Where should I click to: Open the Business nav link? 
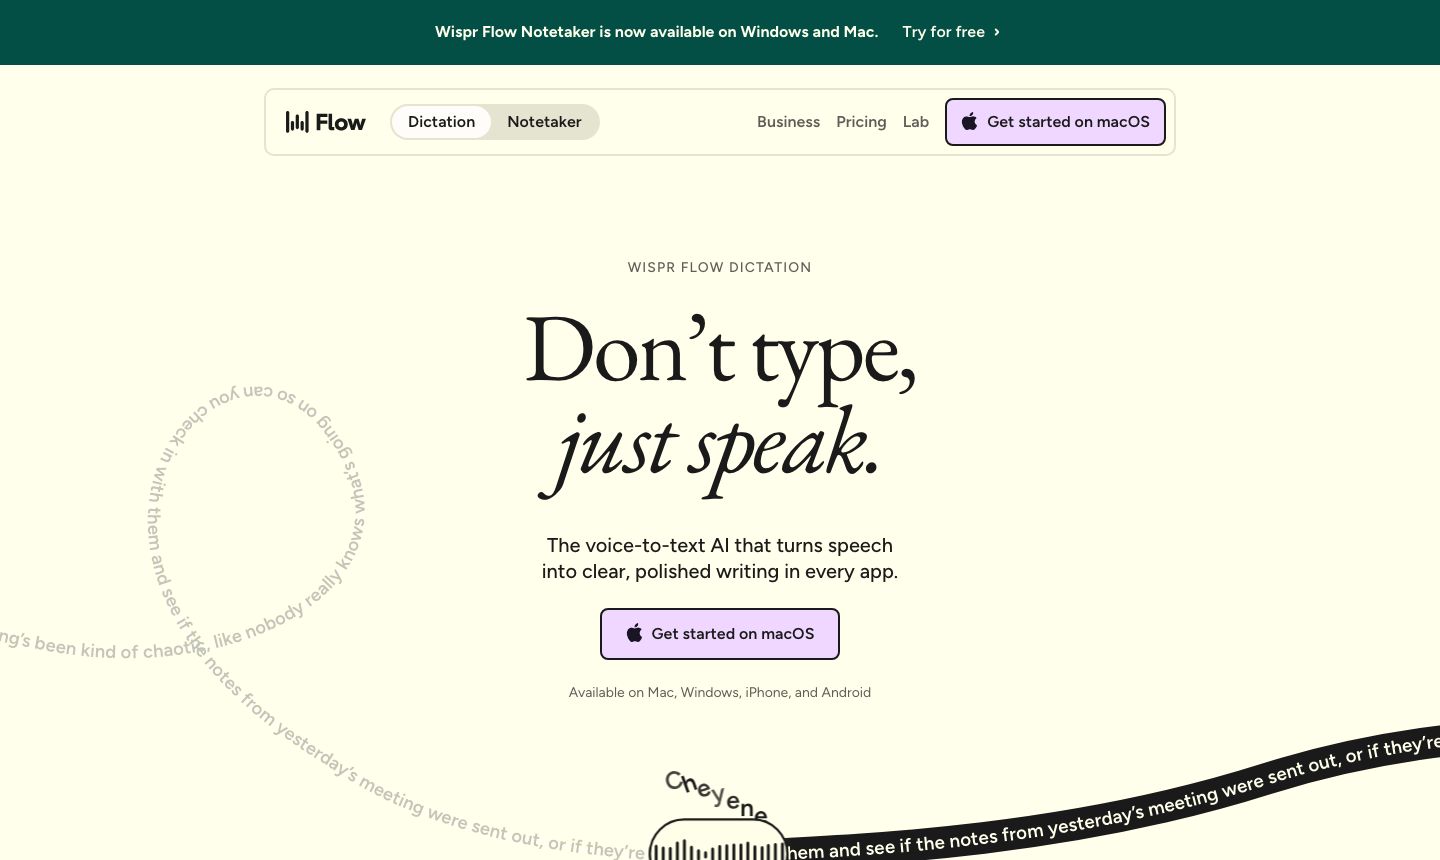(x=788, y=122)
